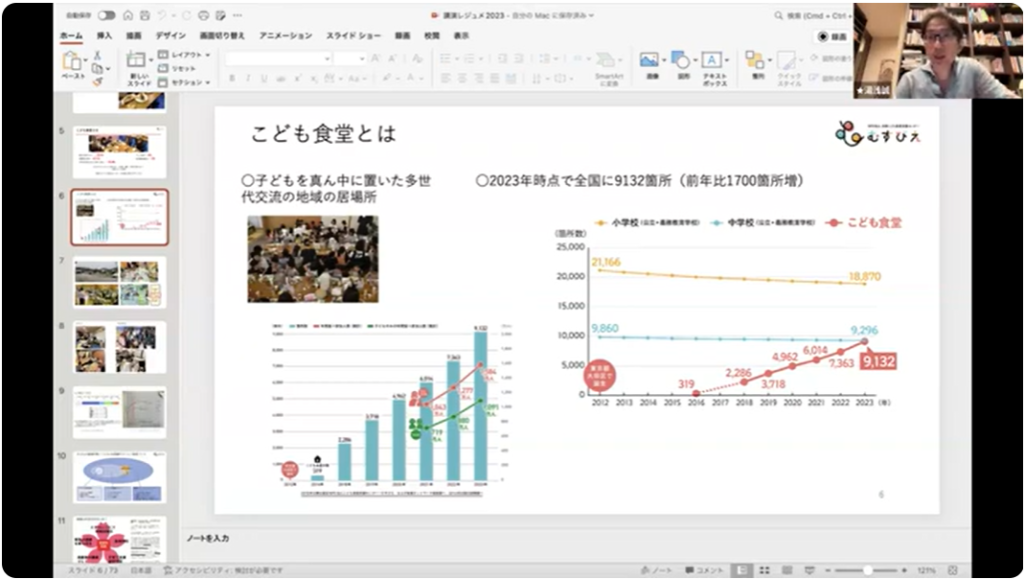Screen dimensions: 1024x579
Task: Select slide 9 thumbnail
Action: pyautogui.click(x=119, y=413)
